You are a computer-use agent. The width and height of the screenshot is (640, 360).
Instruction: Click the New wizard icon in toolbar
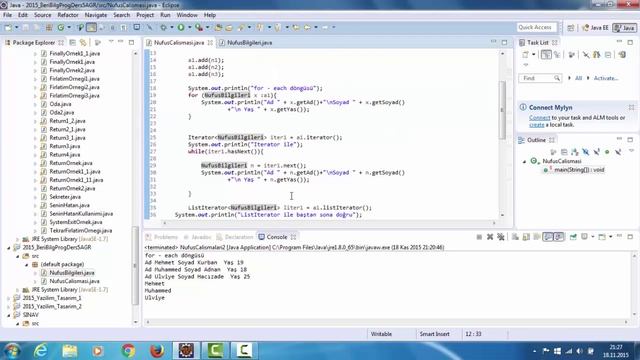(x=8, y=27)
